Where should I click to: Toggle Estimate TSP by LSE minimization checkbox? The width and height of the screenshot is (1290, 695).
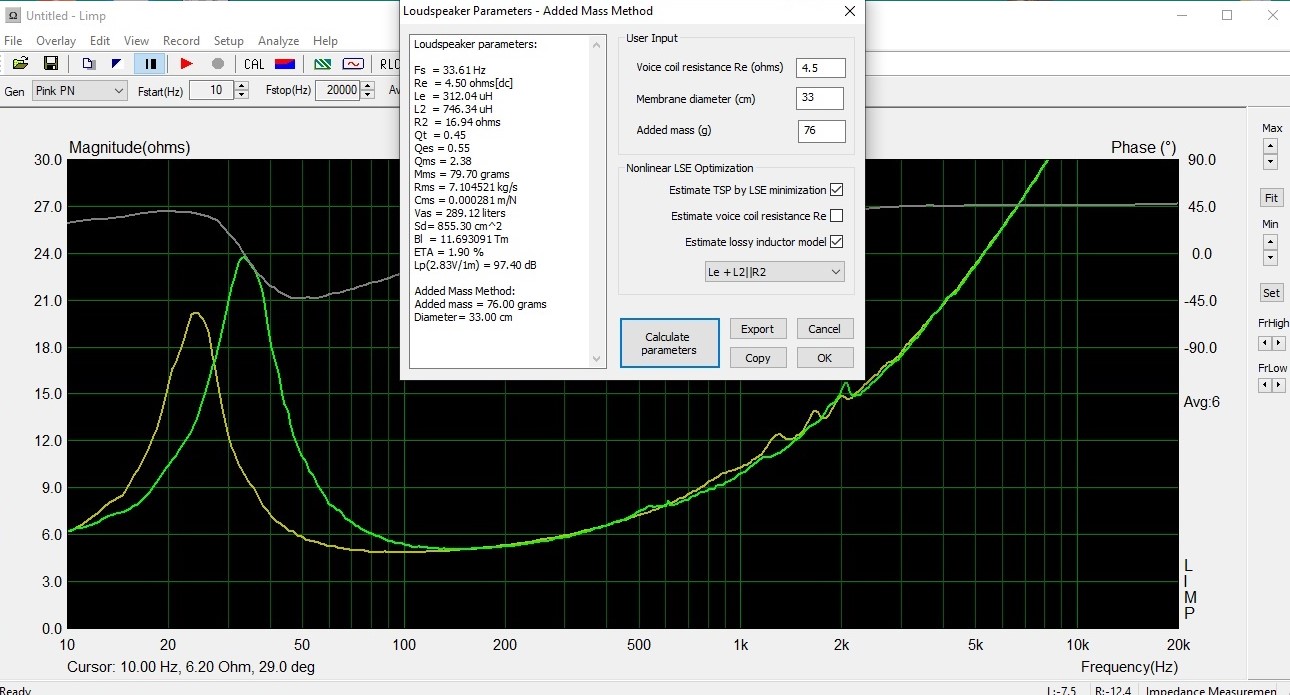tap(837, 190)
